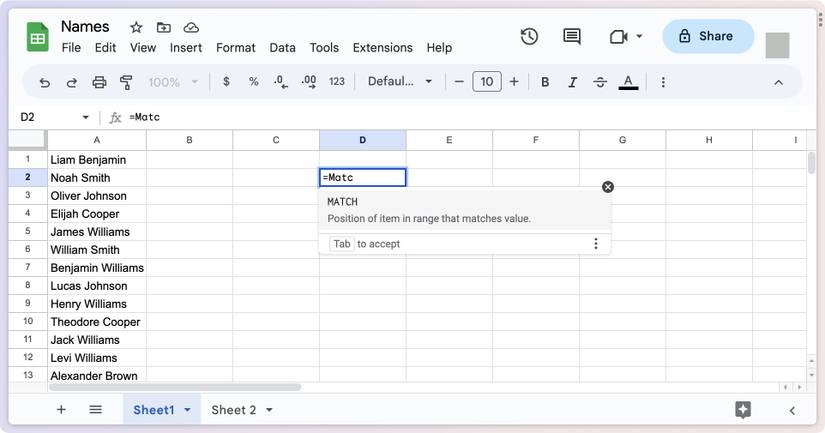Switch to Sheet 2 tab

[x=233, y=410]
